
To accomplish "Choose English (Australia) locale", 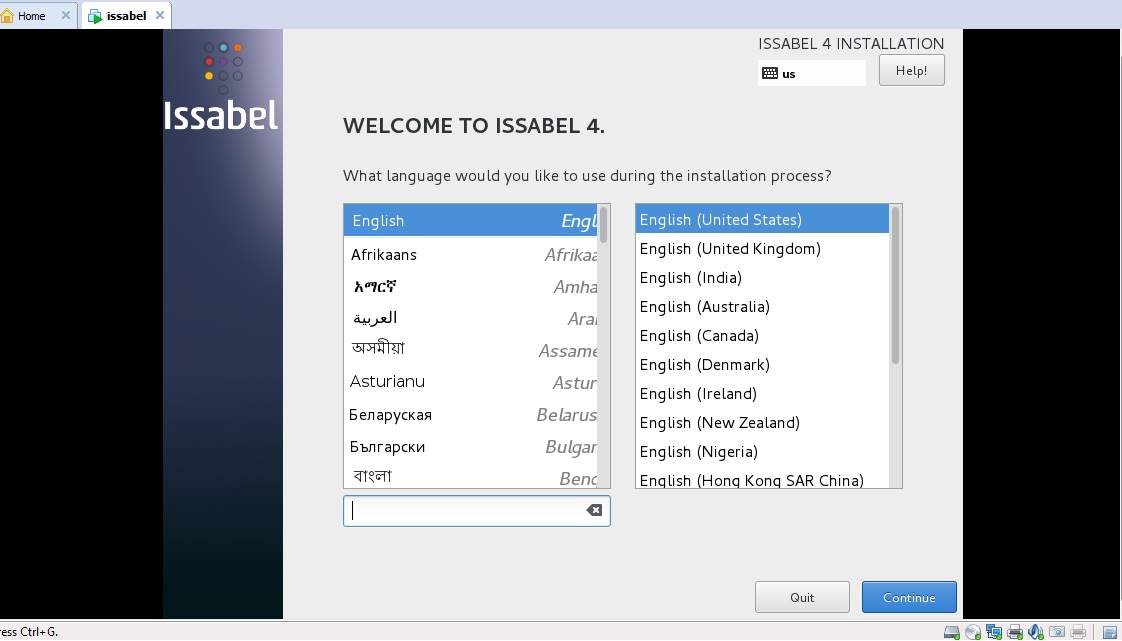I will click(762, 306).
